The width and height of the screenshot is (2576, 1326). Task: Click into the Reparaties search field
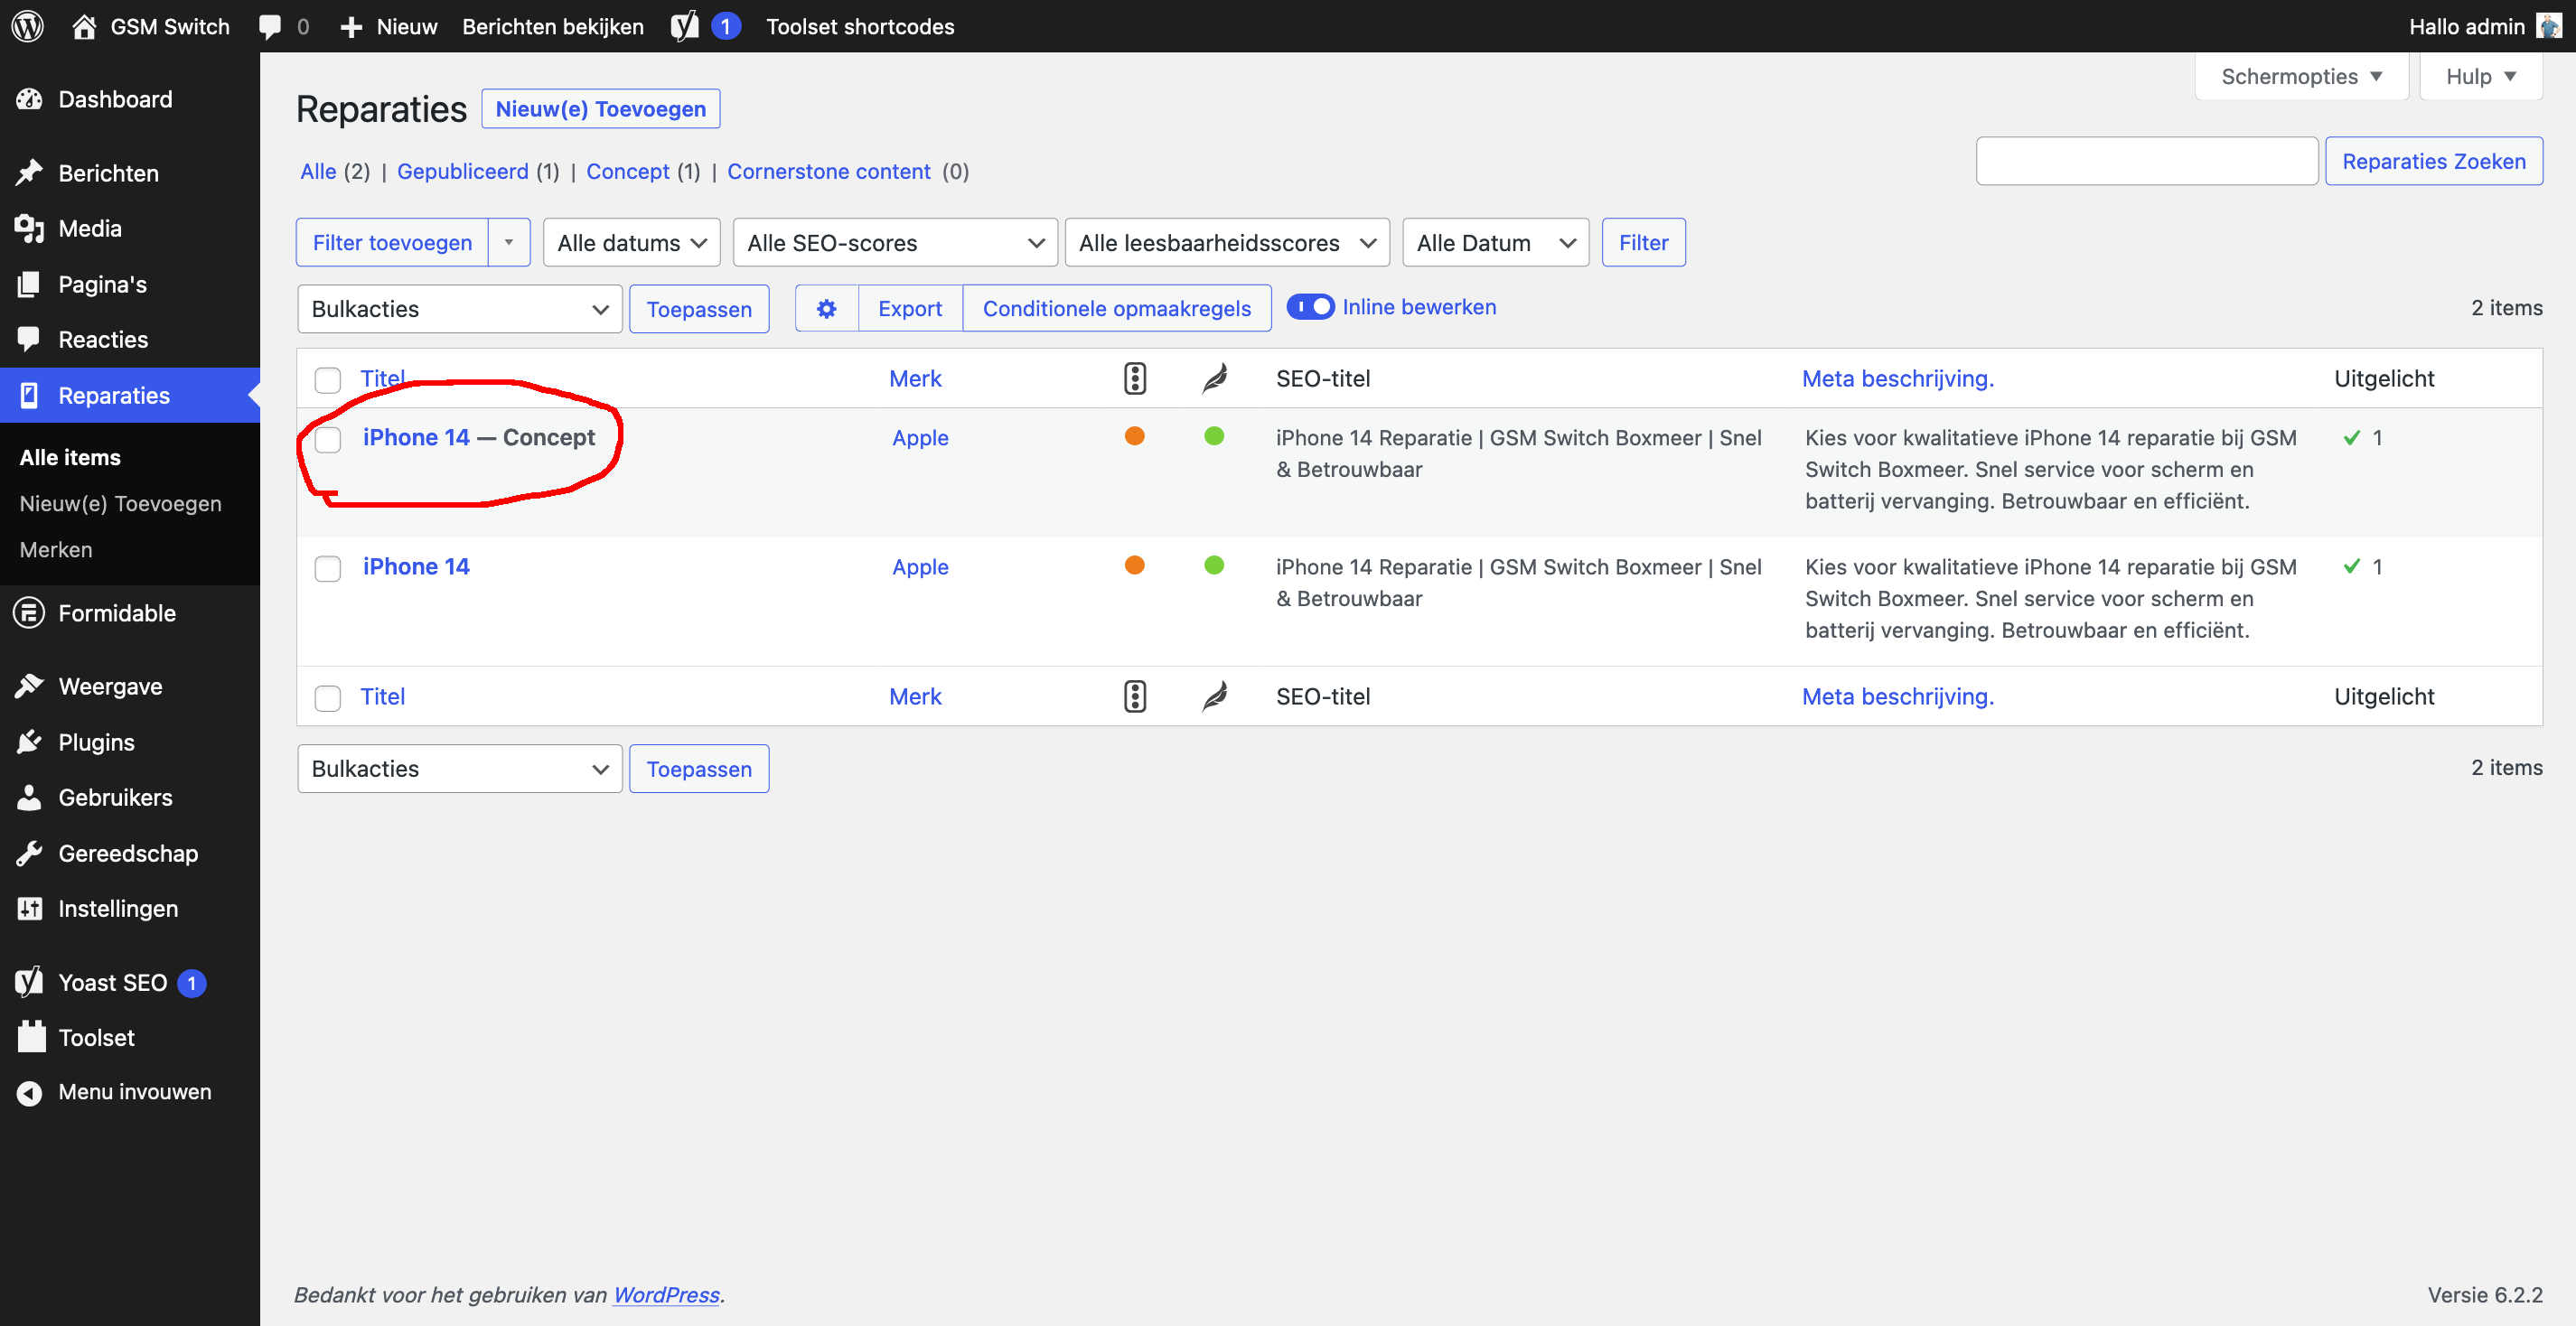2146,161
